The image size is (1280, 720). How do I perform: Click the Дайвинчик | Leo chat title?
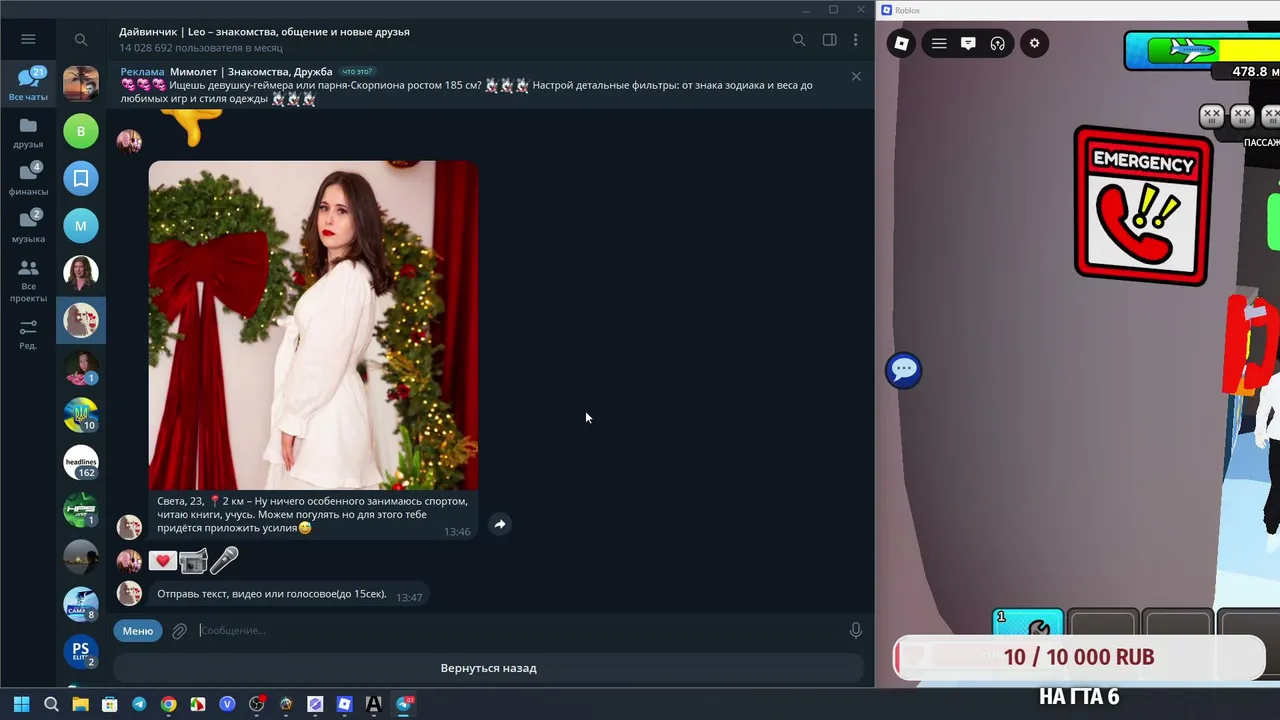(x=264, y=32)
